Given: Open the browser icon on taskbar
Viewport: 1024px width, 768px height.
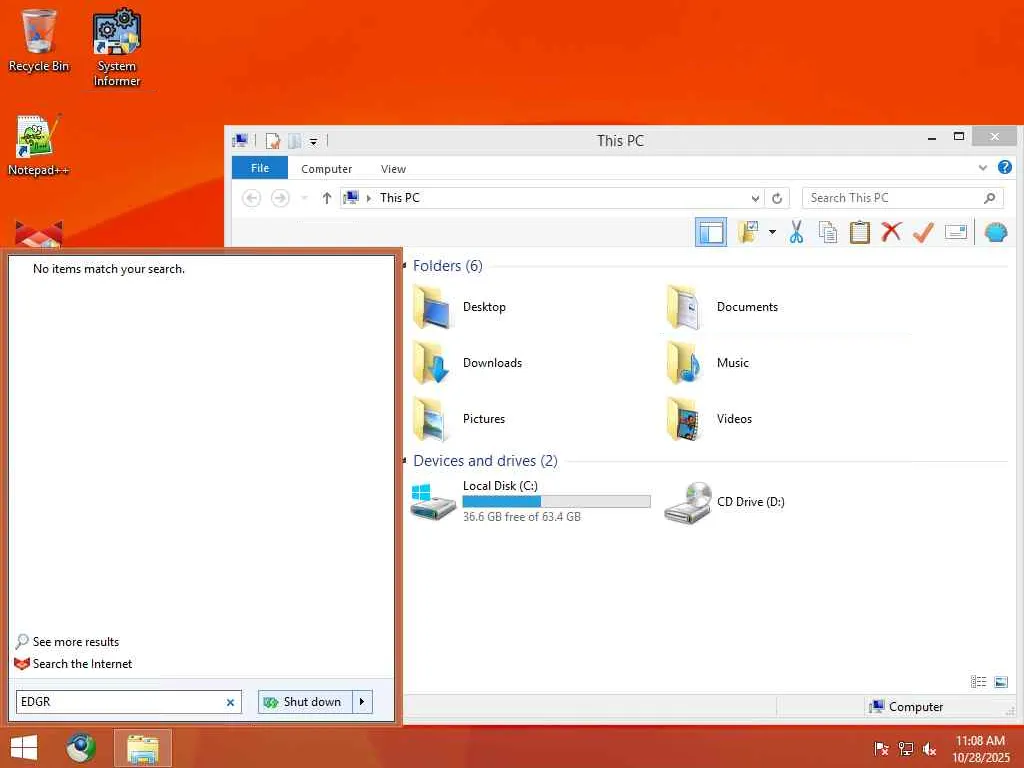Looking at the screenshot, I should pos(81,748).
